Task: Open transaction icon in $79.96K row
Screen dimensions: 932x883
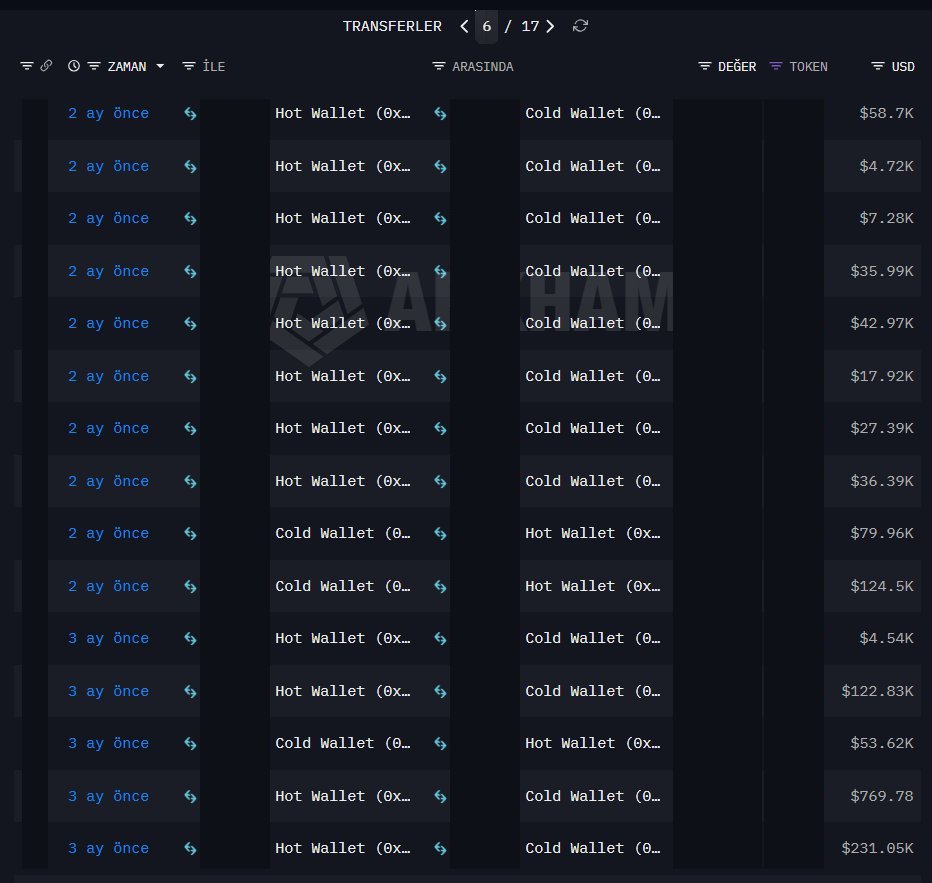Action: coord(190,534)
